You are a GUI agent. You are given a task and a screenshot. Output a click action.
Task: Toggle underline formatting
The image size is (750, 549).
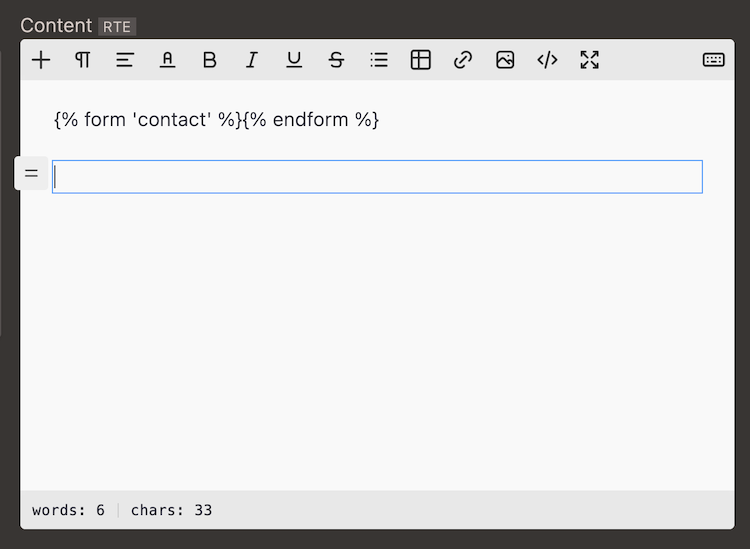click(x=294, y=60)
